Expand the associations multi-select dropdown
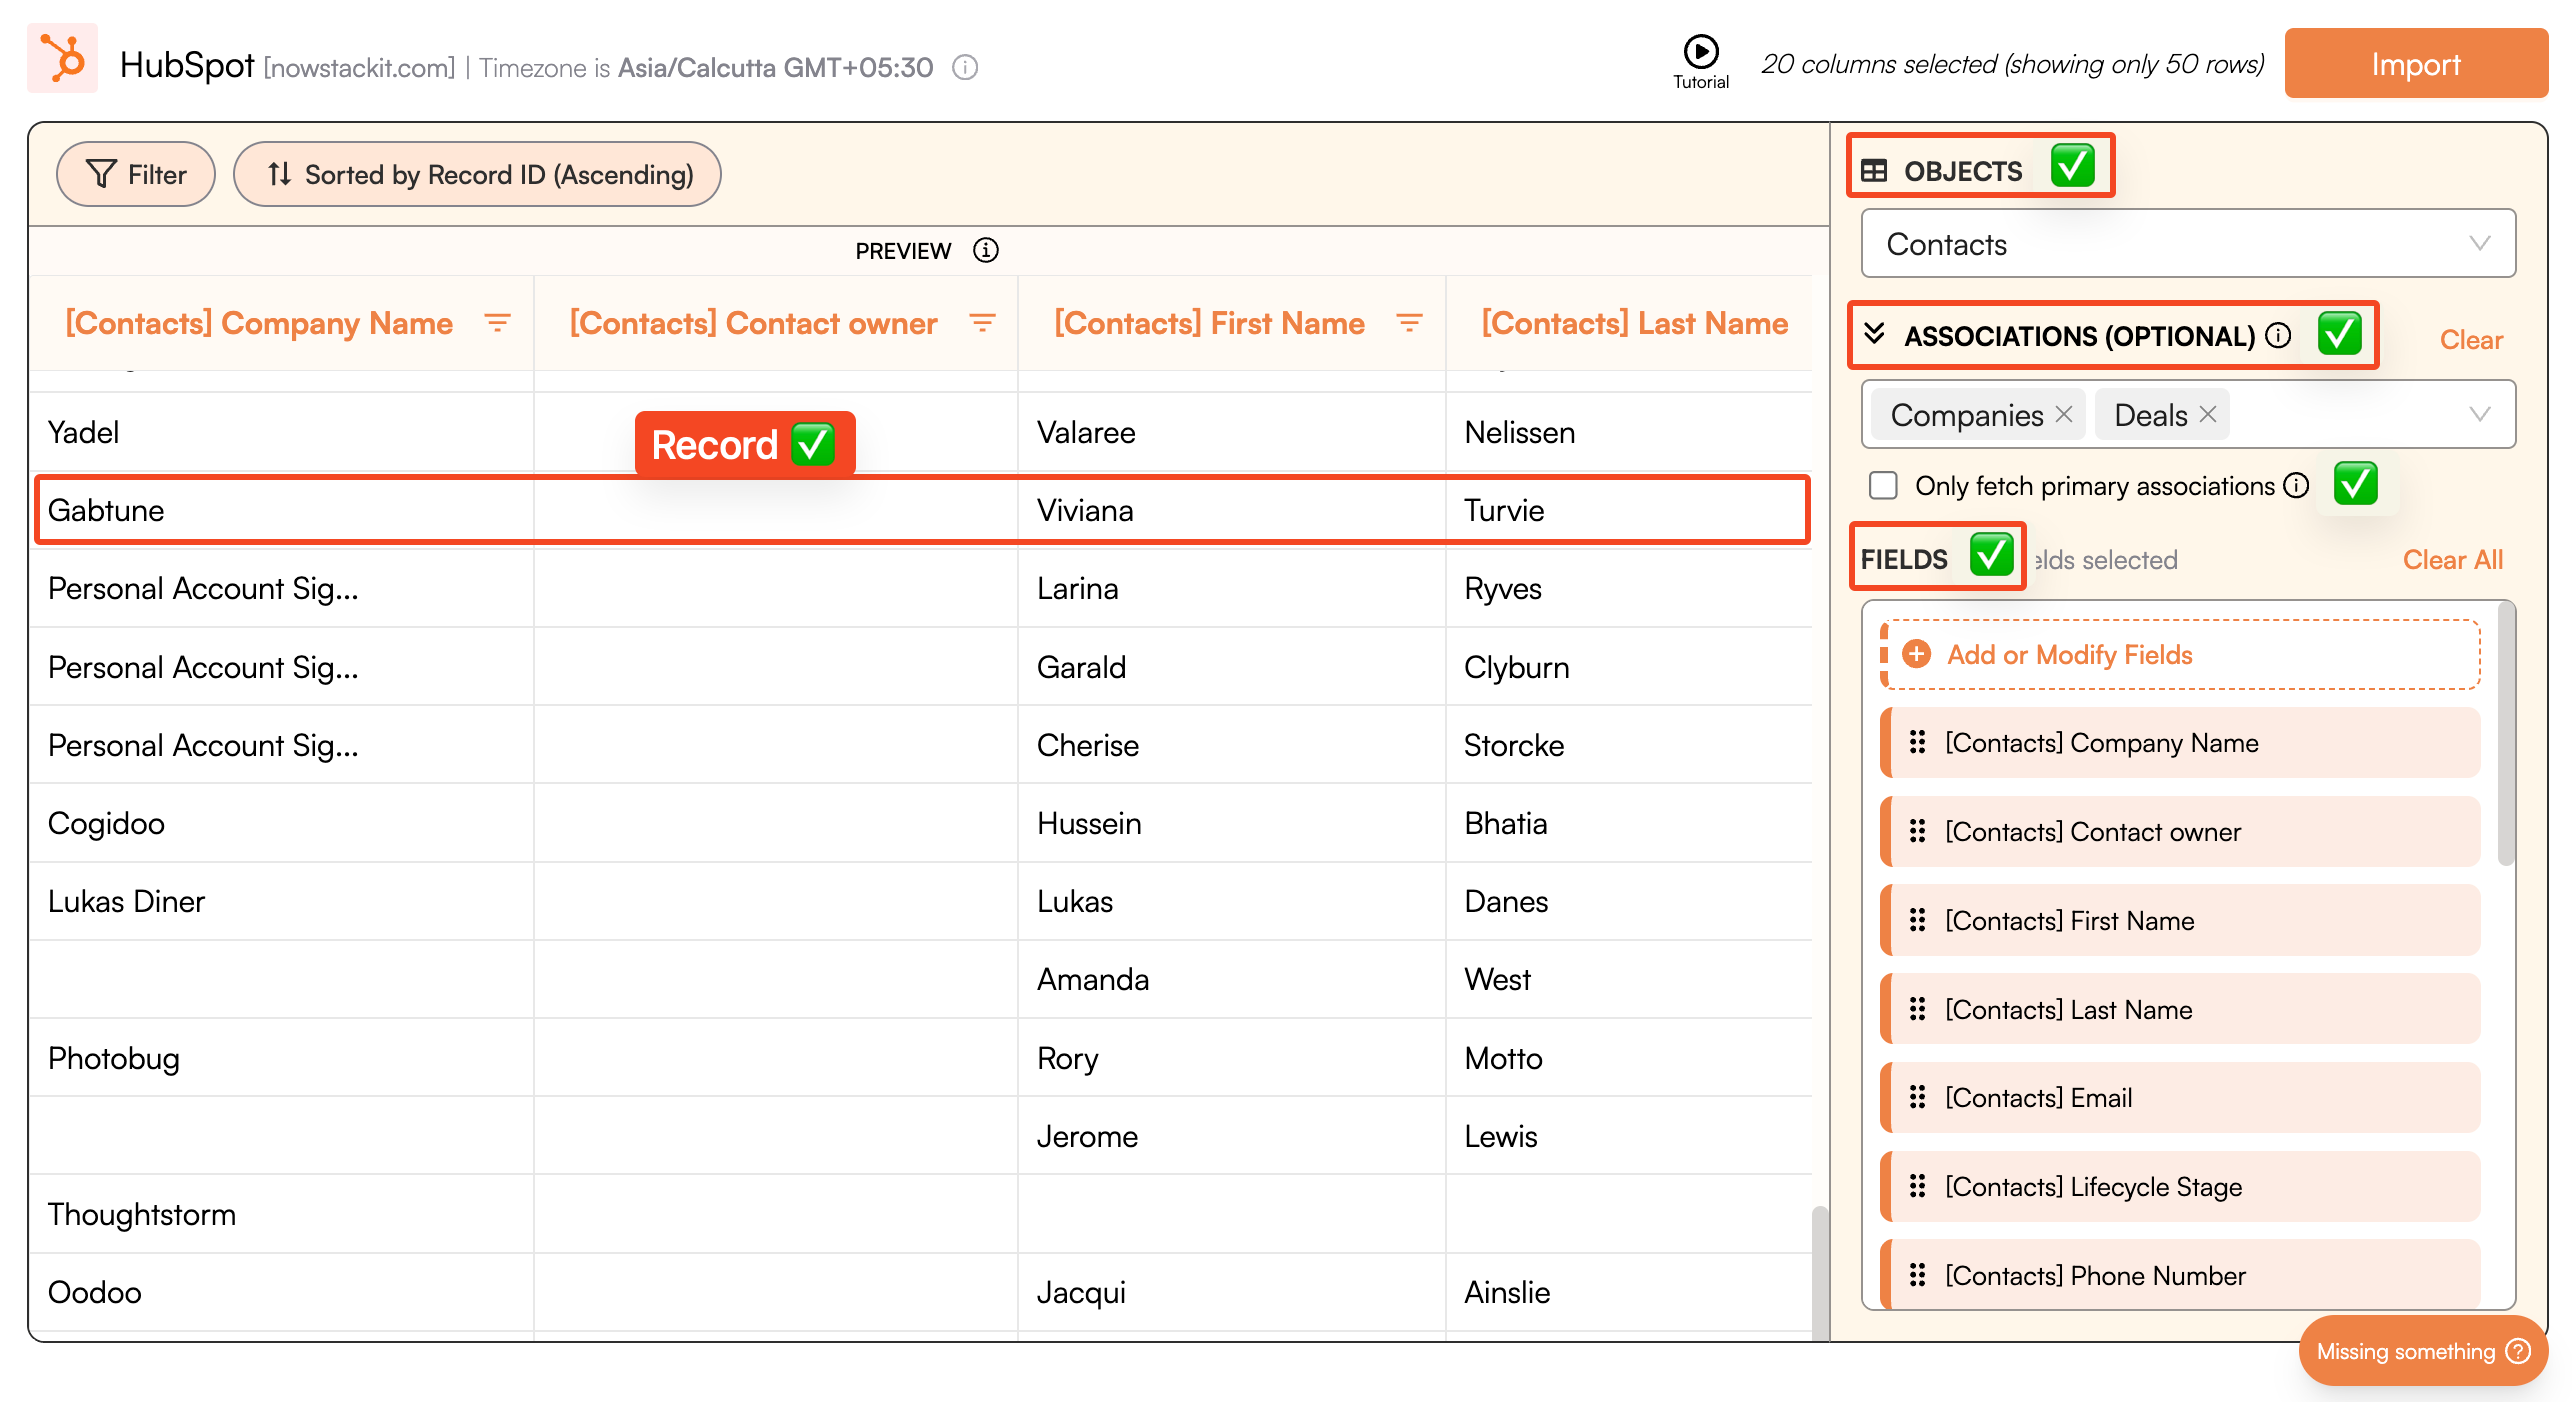The width and height of the screenshot is (2572, 1402). point(2479,415)
